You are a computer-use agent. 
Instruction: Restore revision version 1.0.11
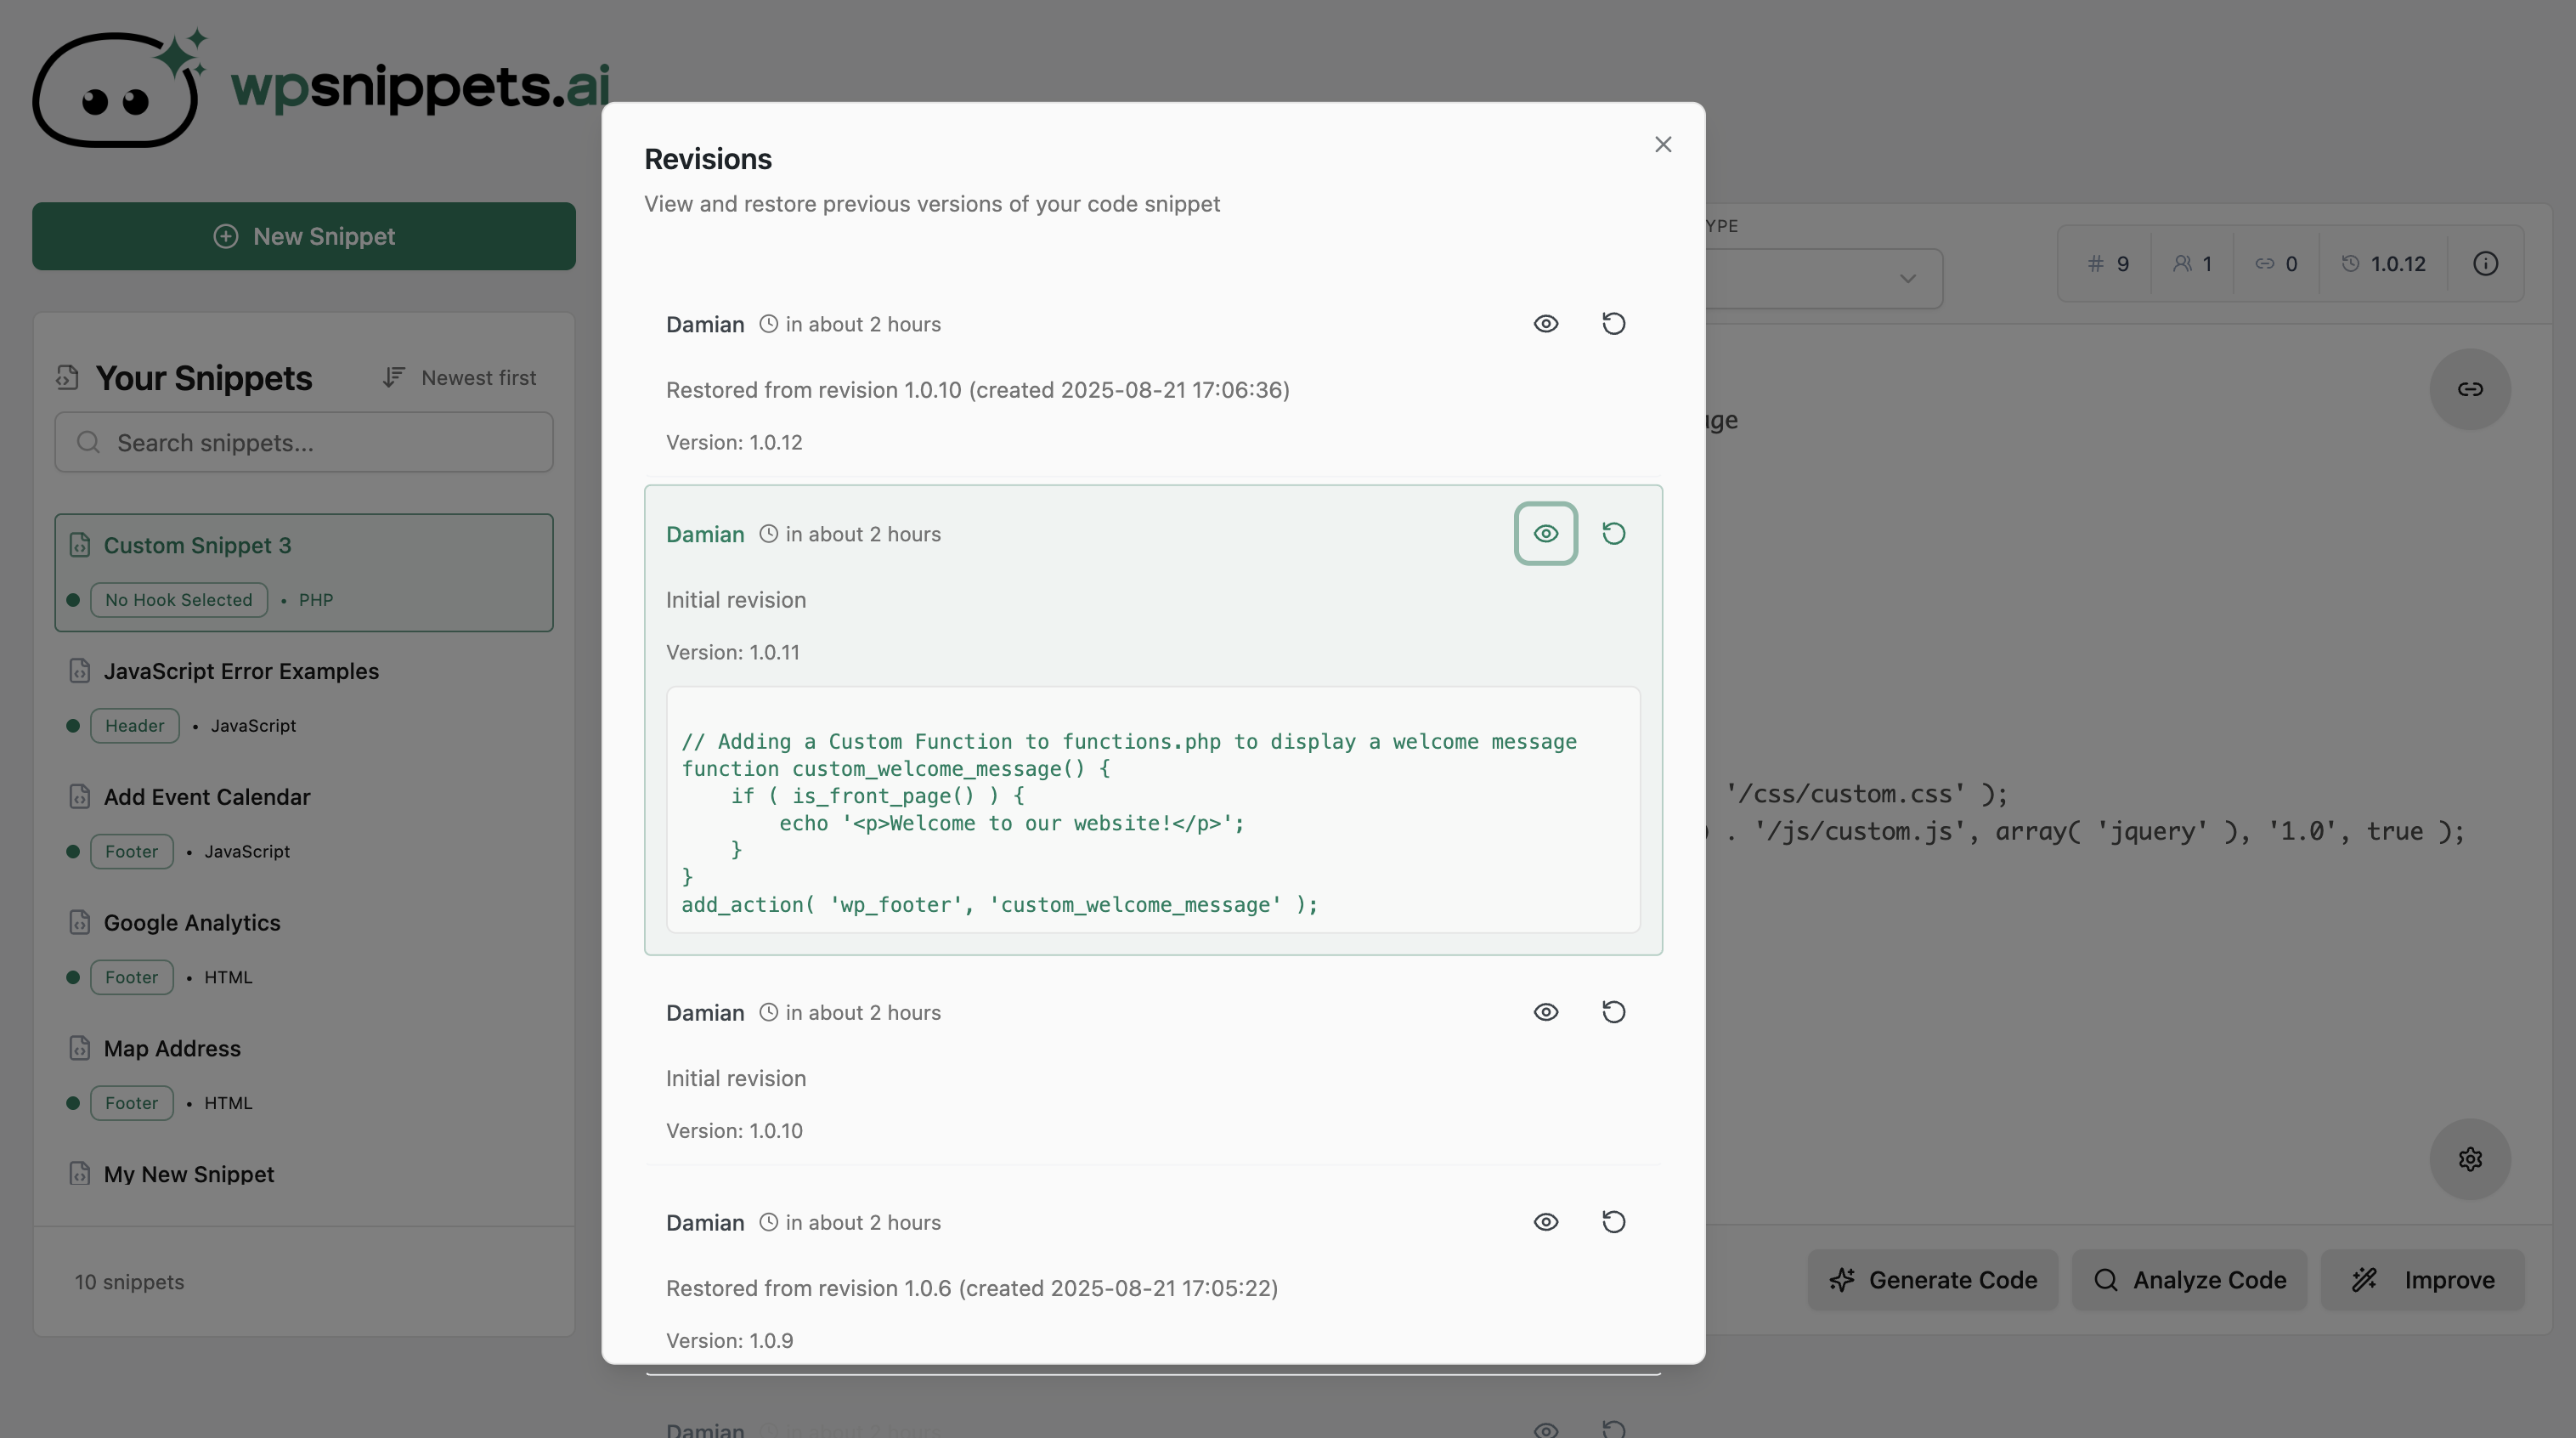pos(1613,534)
